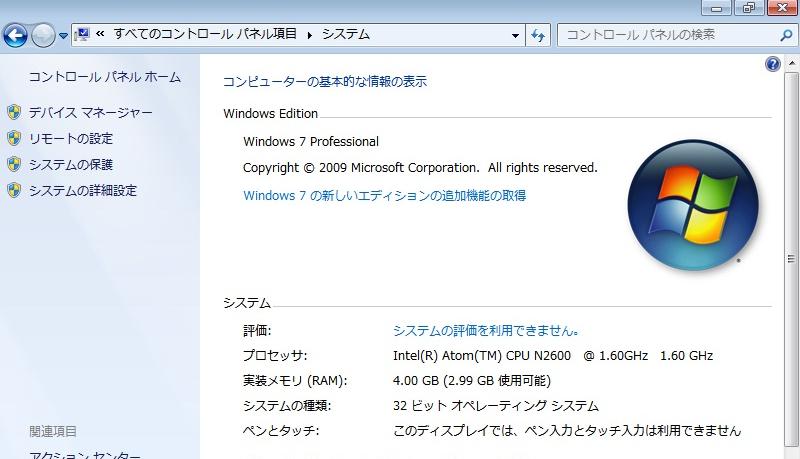Select すべてのコントロール パネル項目 breadcrumb
The image size is (800, 459).
[x=205, y=34]
